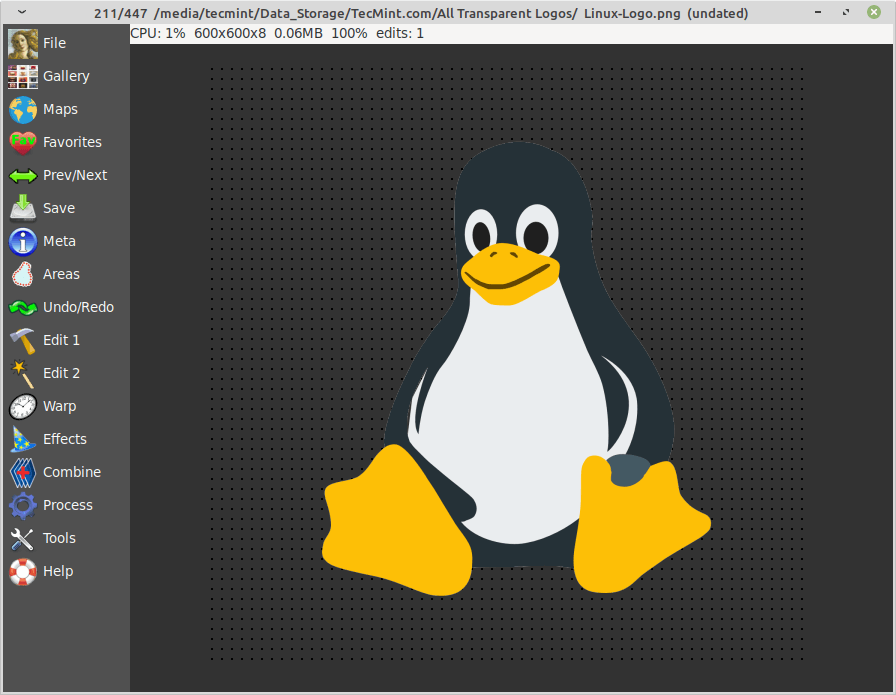
Task: Save the image using the Save icon
Action: (x=23, y=208)
